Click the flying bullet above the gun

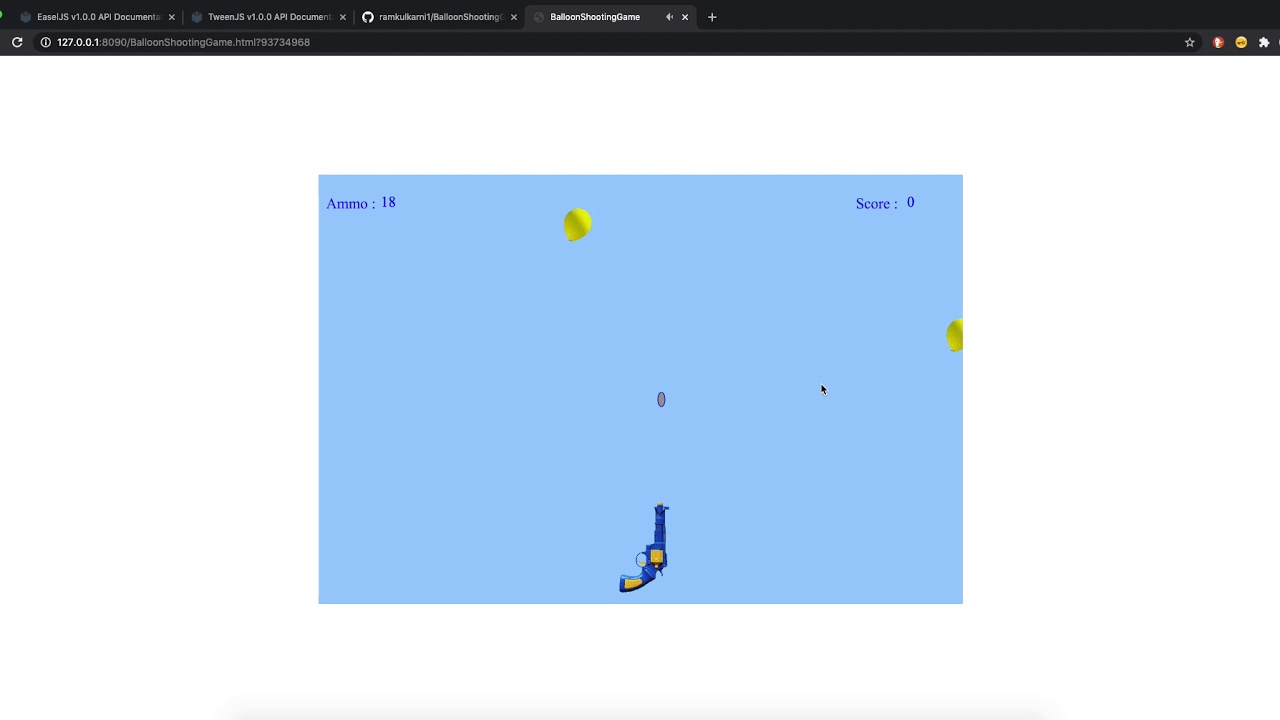[661, 400]
